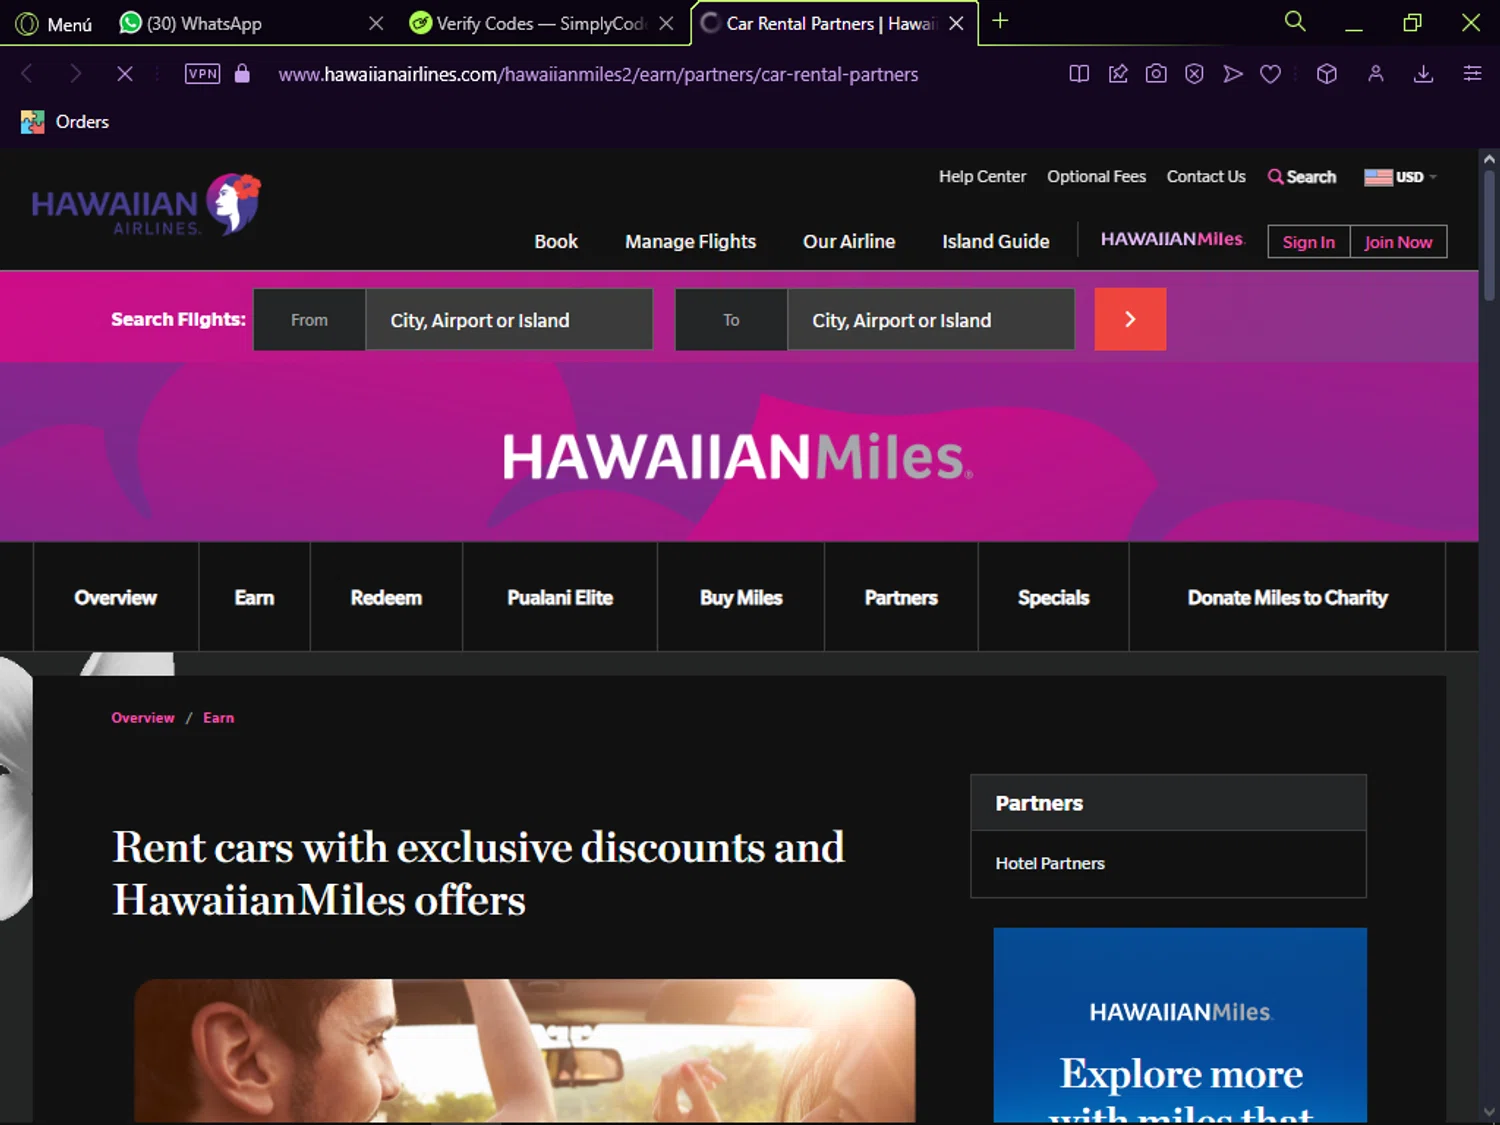Open a new browser tab
The image size is (1500, 1125).
[x=1000, y=21]
